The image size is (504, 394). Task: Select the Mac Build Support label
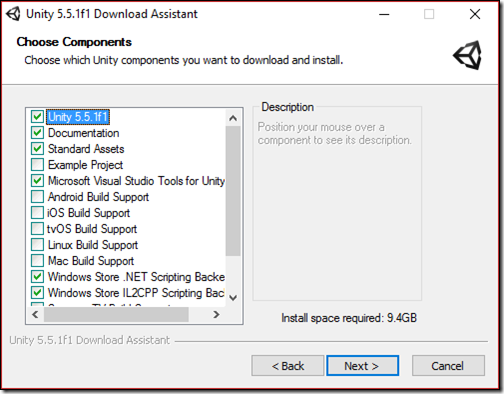91,261
